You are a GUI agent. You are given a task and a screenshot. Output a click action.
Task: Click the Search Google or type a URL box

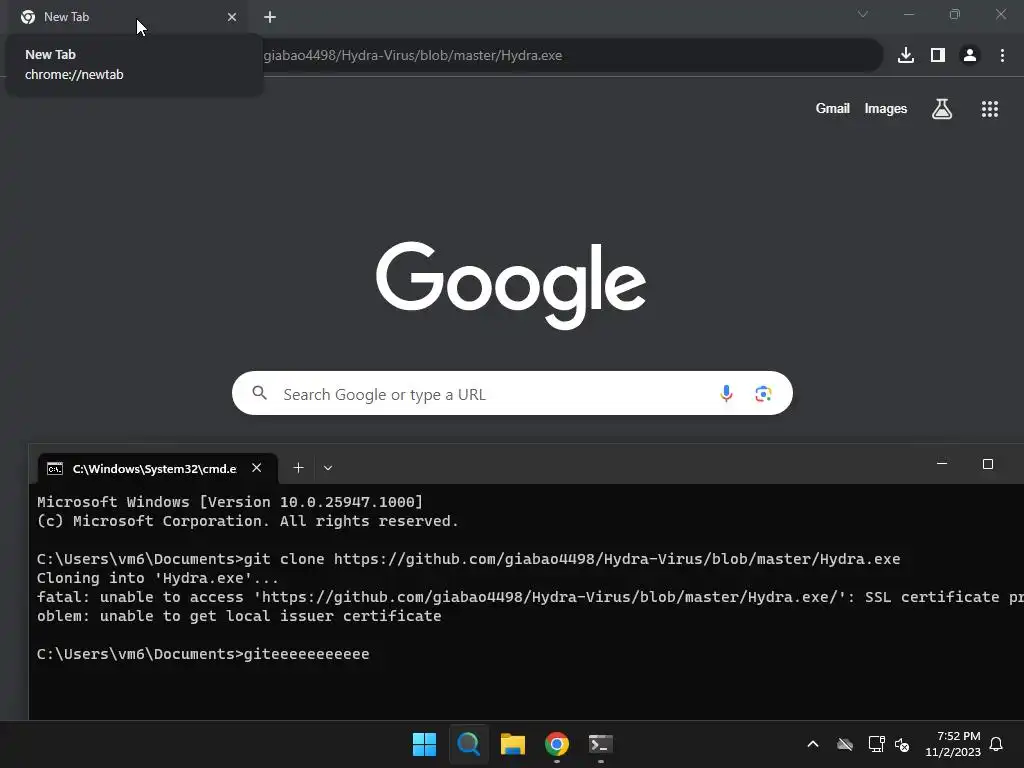tap(512, 393)
